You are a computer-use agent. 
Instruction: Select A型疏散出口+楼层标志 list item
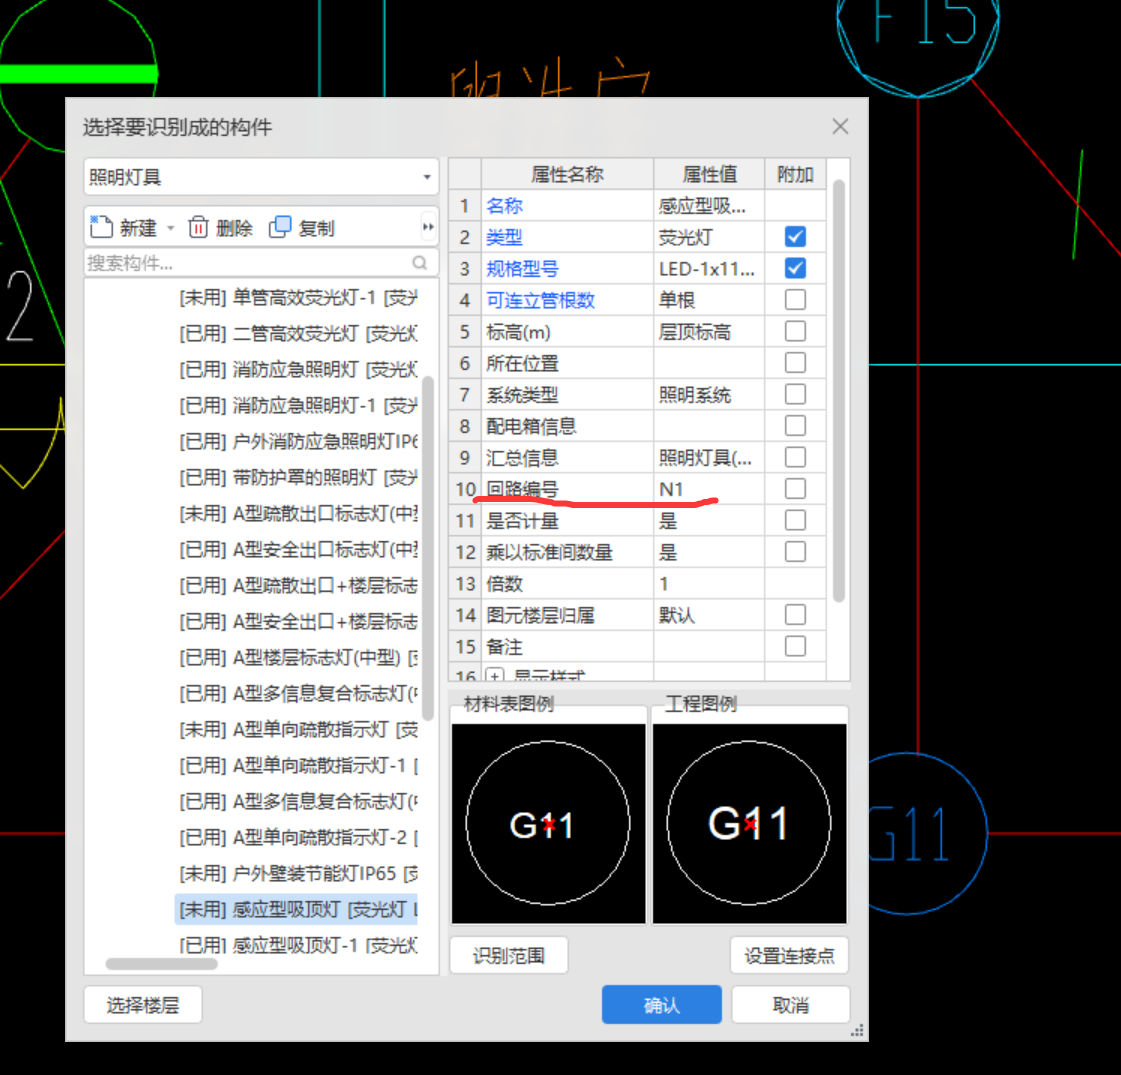coord(298,585)
